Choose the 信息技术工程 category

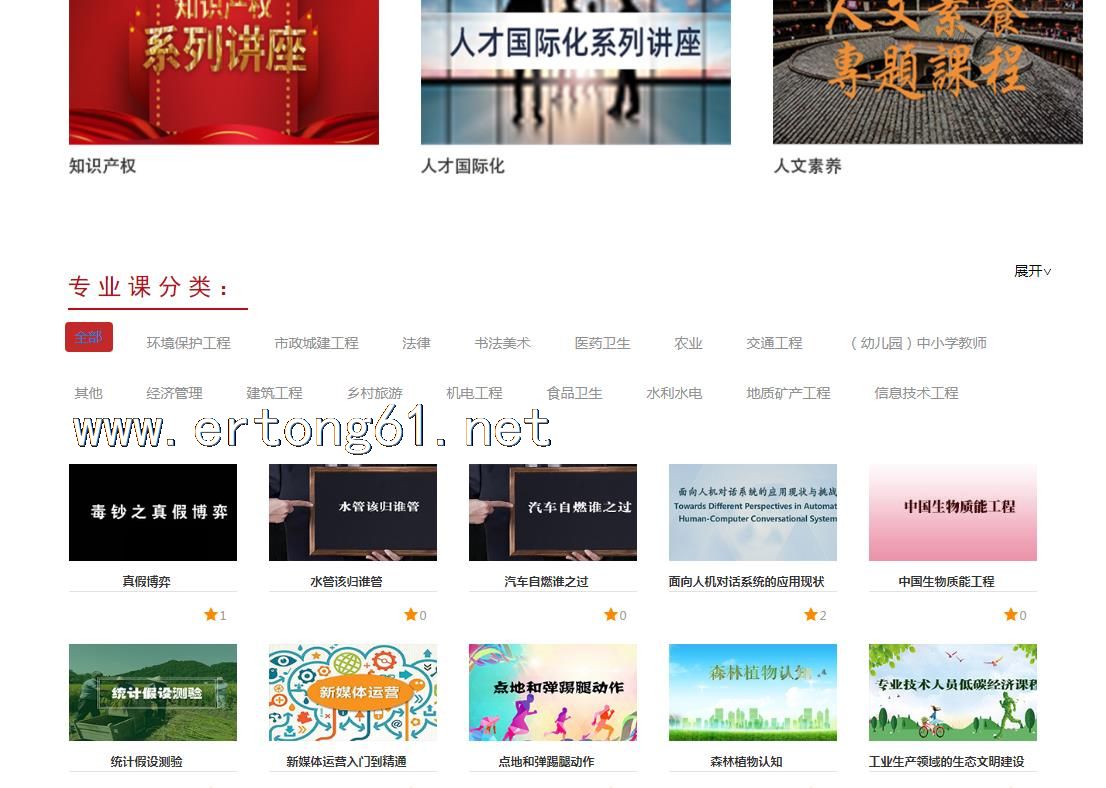click(916, 393)
